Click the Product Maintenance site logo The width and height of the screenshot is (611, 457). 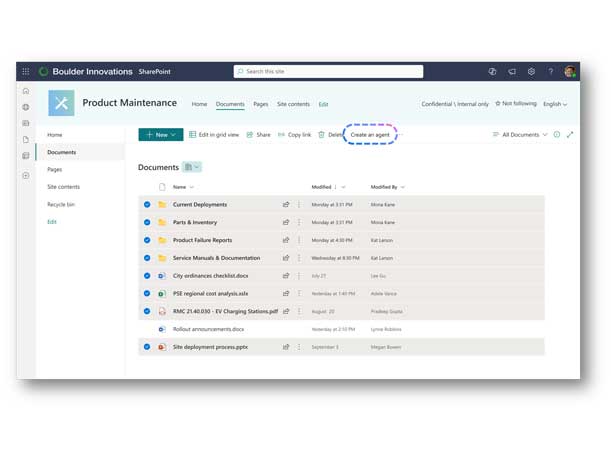tap(61, 103)
